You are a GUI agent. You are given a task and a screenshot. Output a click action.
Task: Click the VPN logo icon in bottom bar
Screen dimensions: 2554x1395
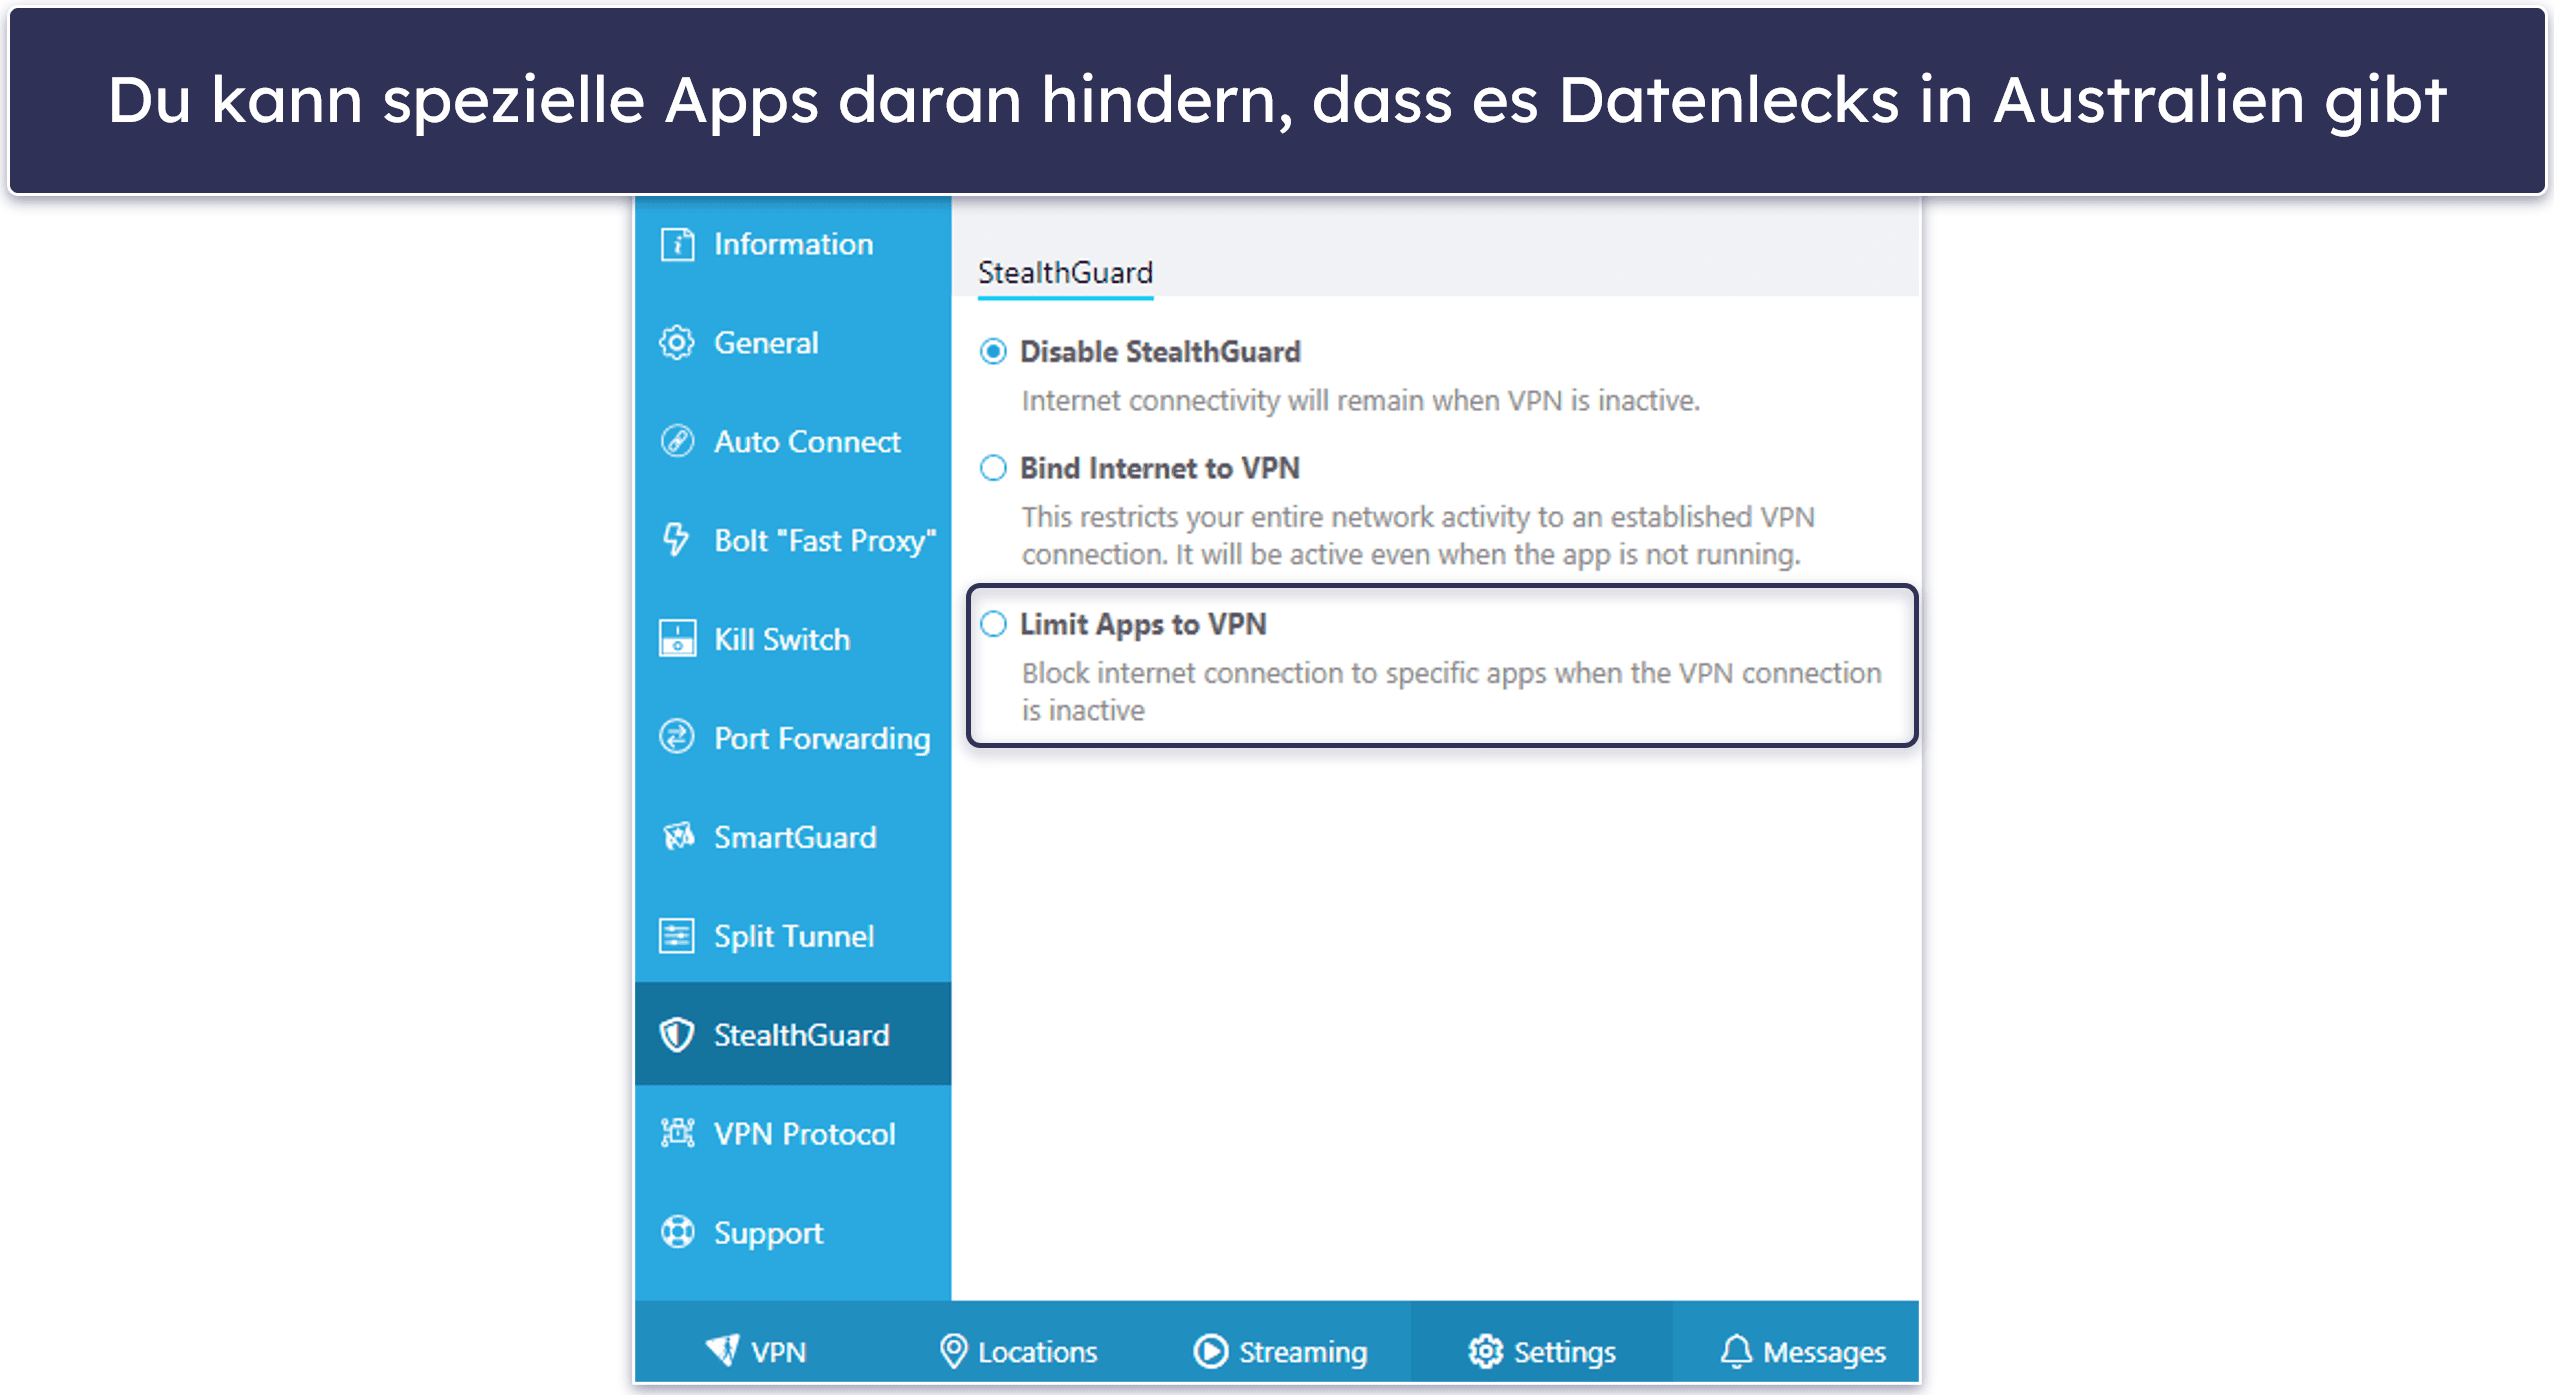723,1351
